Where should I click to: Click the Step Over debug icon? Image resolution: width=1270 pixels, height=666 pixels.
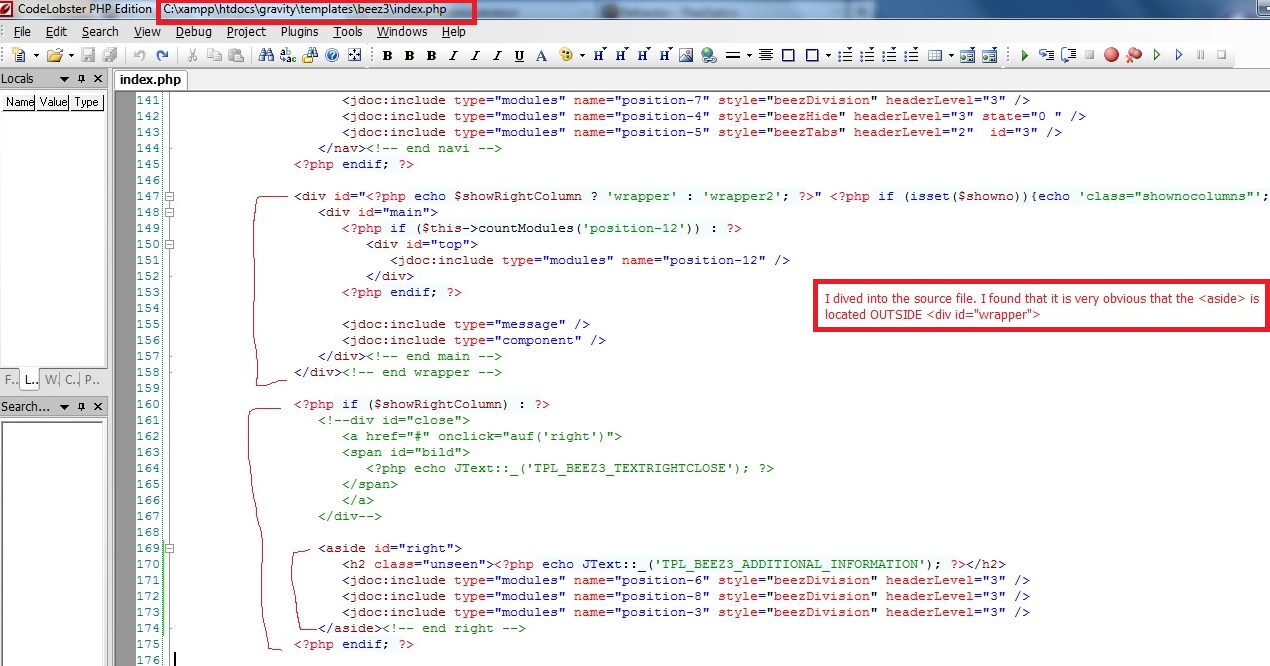point(1068,55)
